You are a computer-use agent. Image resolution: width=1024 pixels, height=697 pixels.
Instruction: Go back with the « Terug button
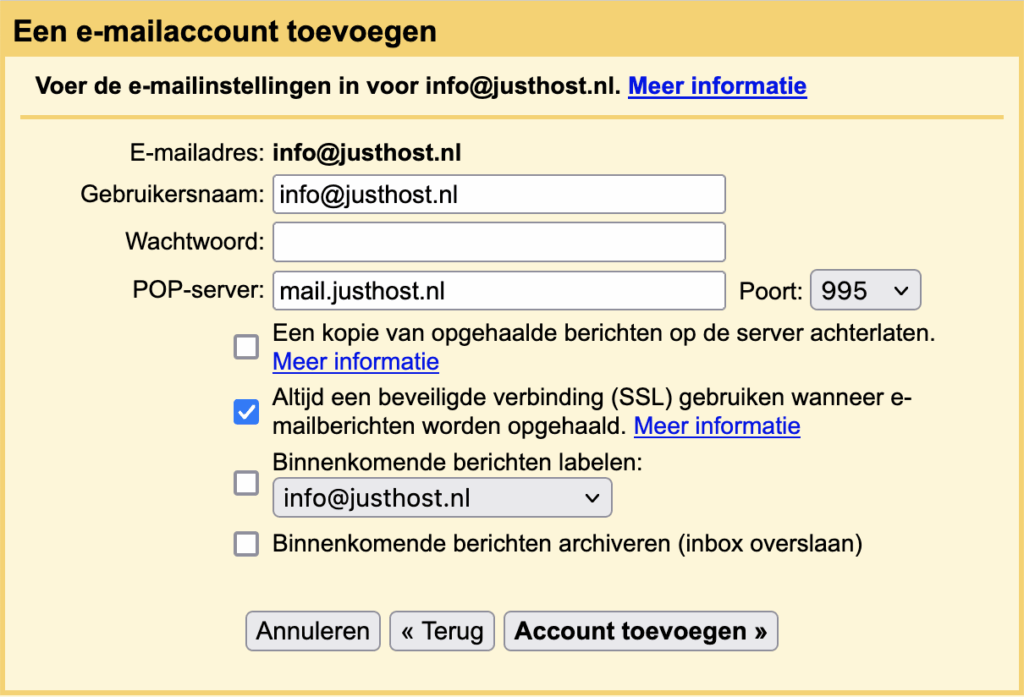[x=442, y=631]
